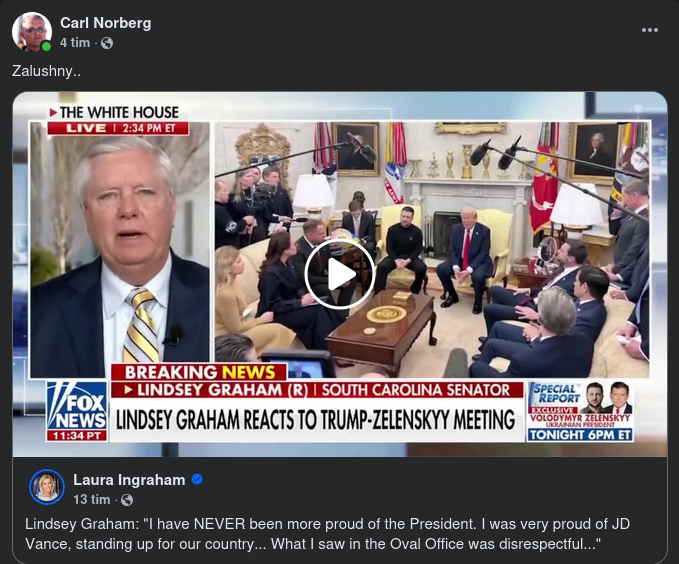This screenshot has height=564, width=679.
Task: Open the three-dot post options menu
Action: 650,30
